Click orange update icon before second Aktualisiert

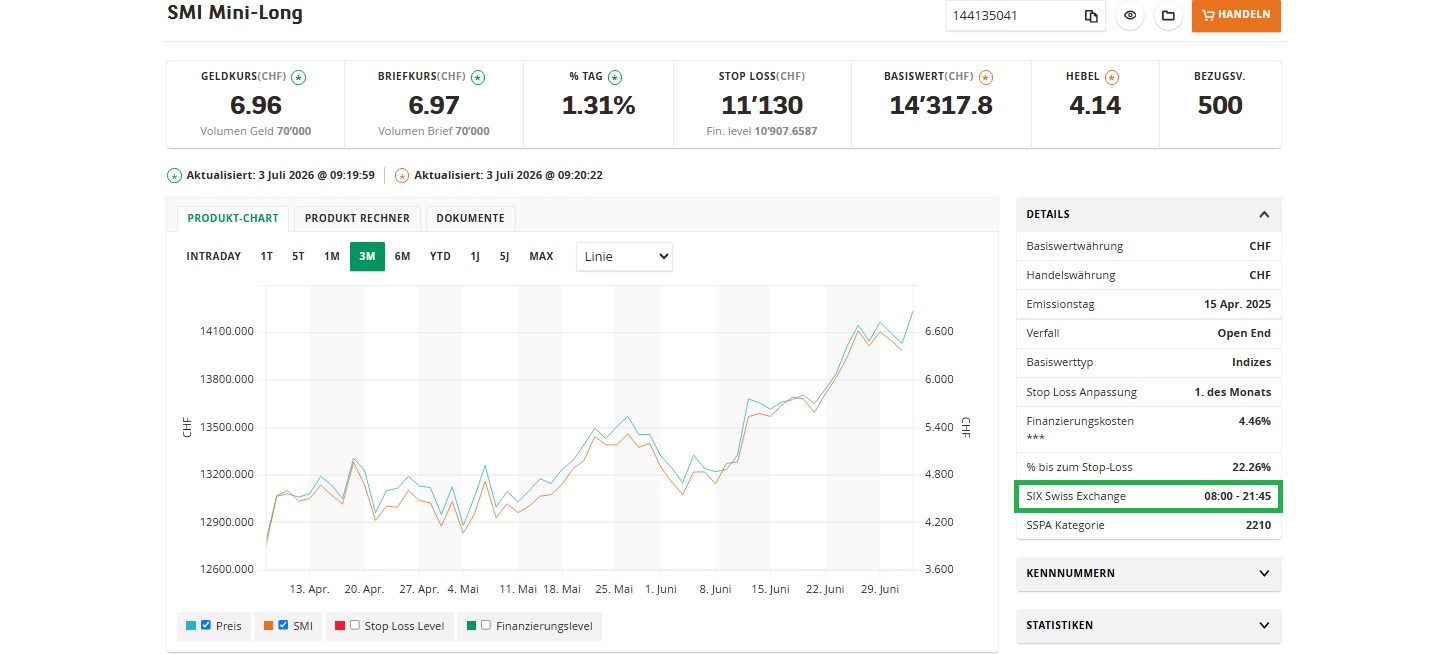point(402,176)
